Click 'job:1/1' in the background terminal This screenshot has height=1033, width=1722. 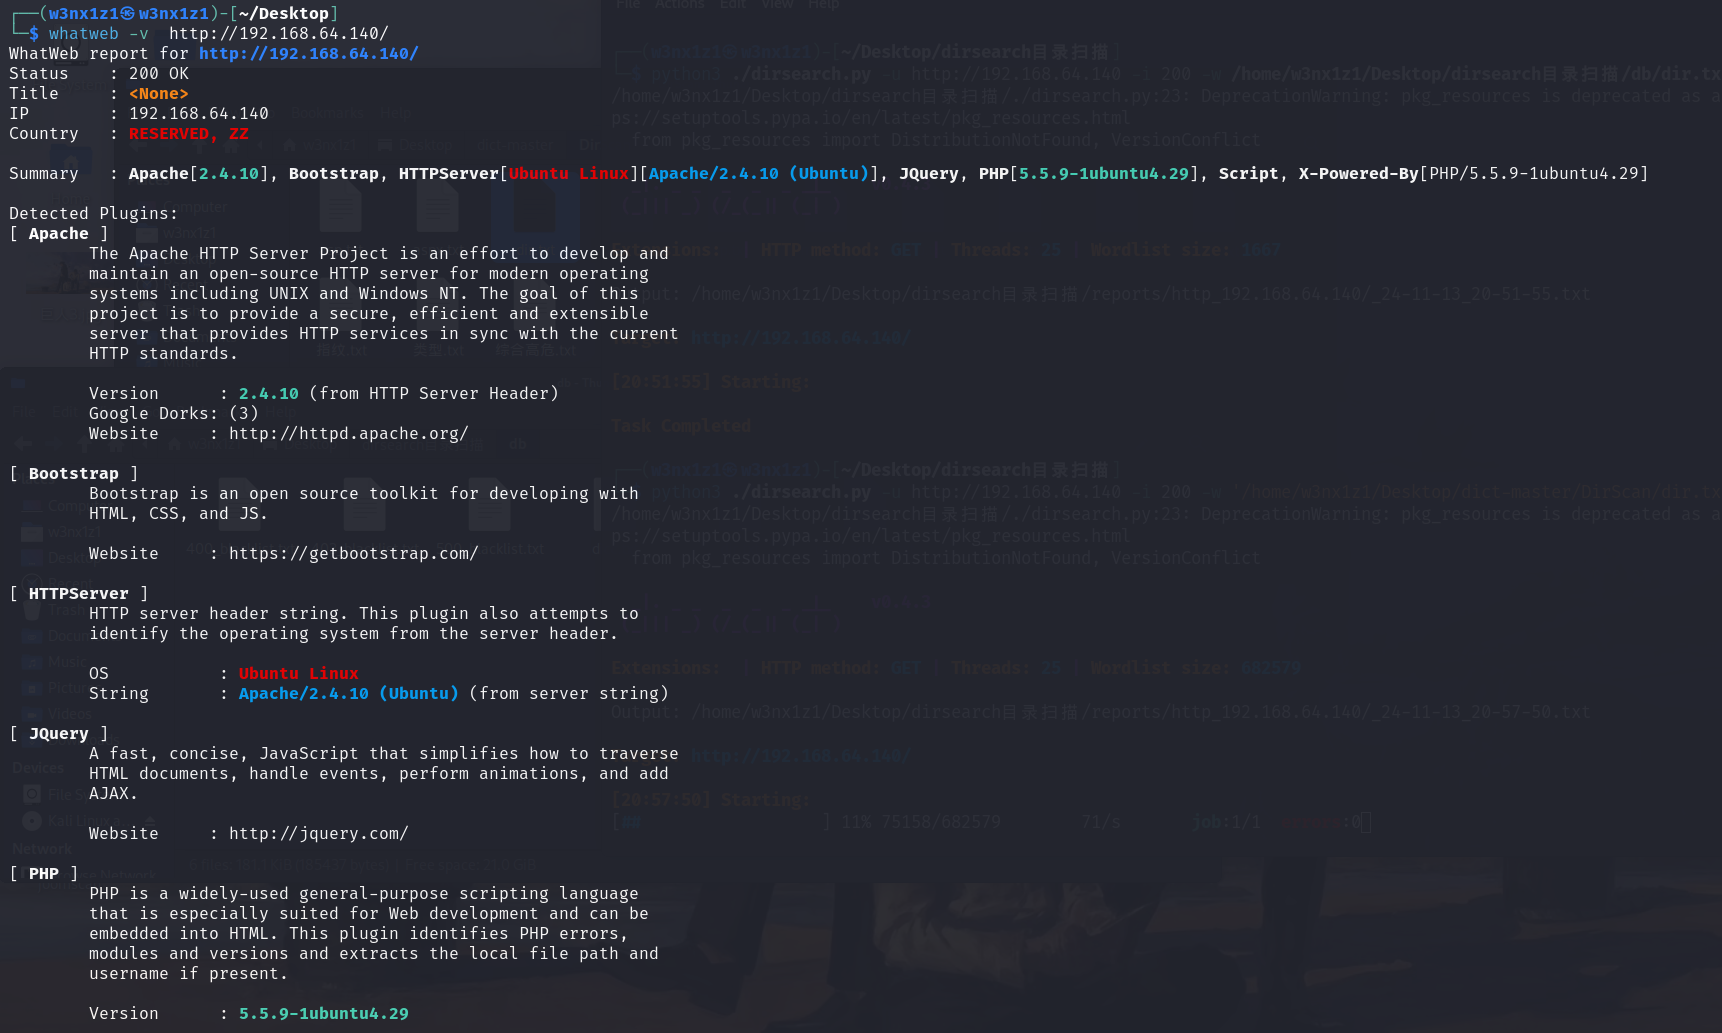click(x=1226, y=822)
